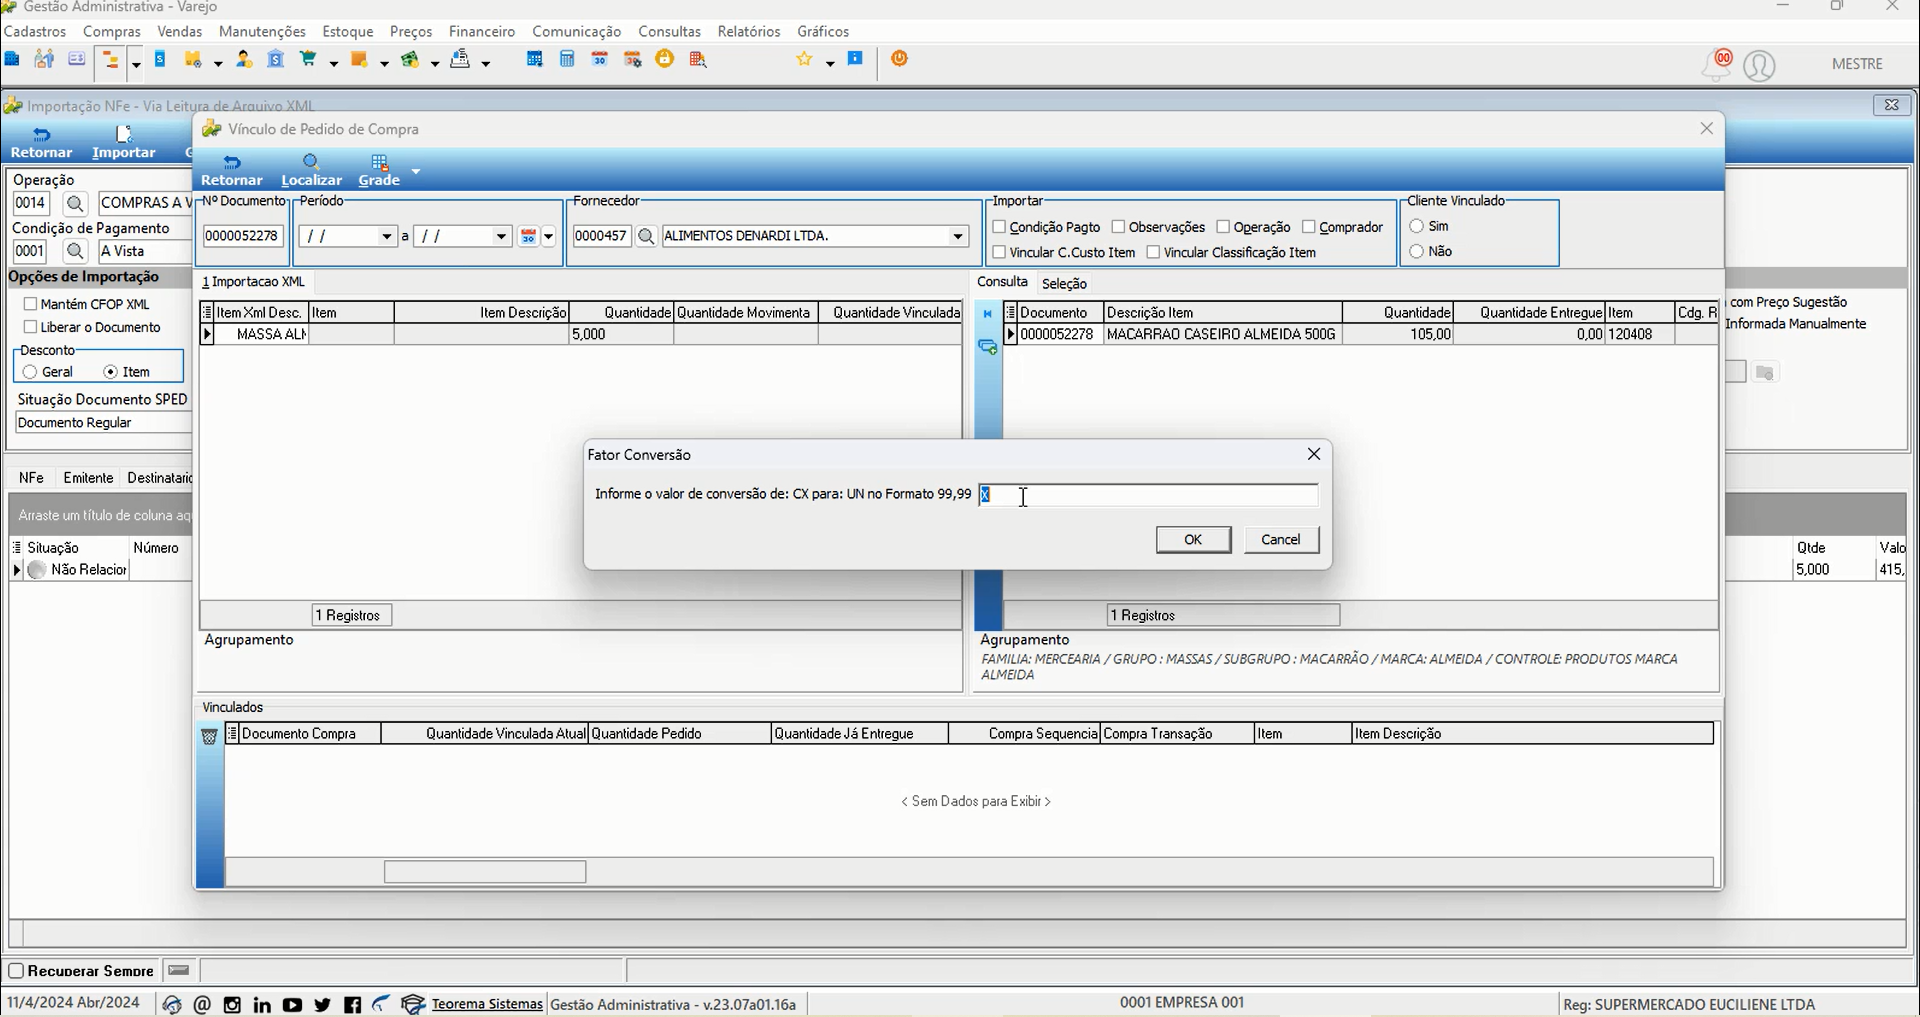Click the yellow star favorites icon

[x=804, y=60]
